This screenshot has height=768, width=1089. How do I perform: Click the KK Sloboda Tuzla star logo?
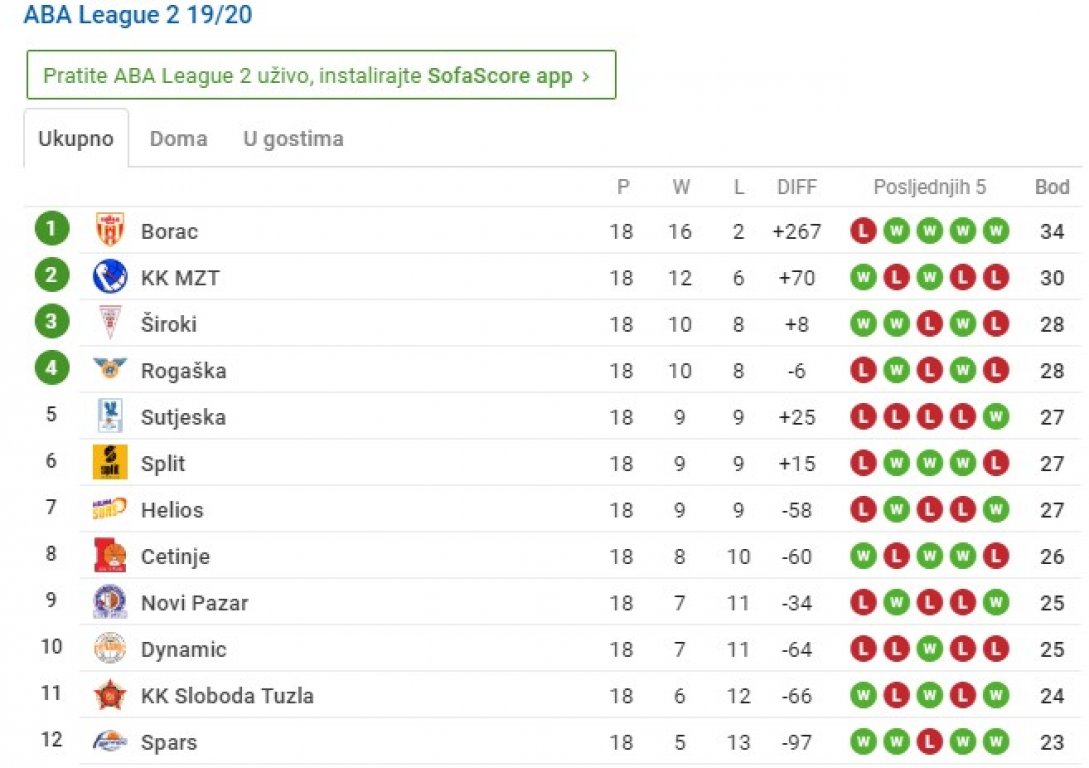(110, 694)
